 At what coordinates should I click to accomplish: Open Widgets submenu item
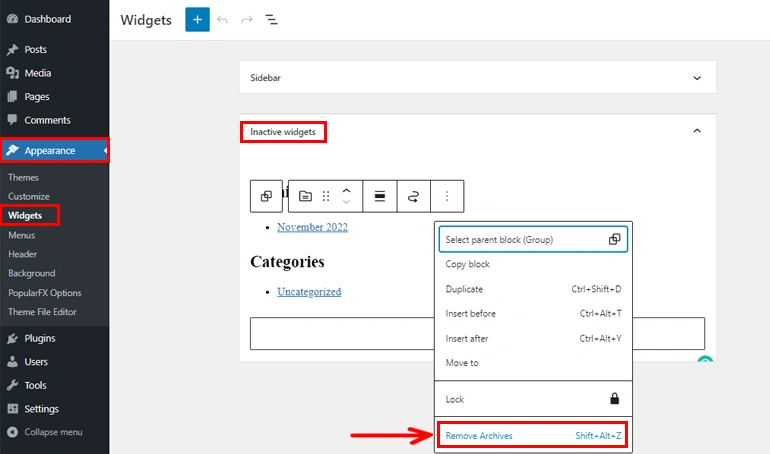[25, 215]
